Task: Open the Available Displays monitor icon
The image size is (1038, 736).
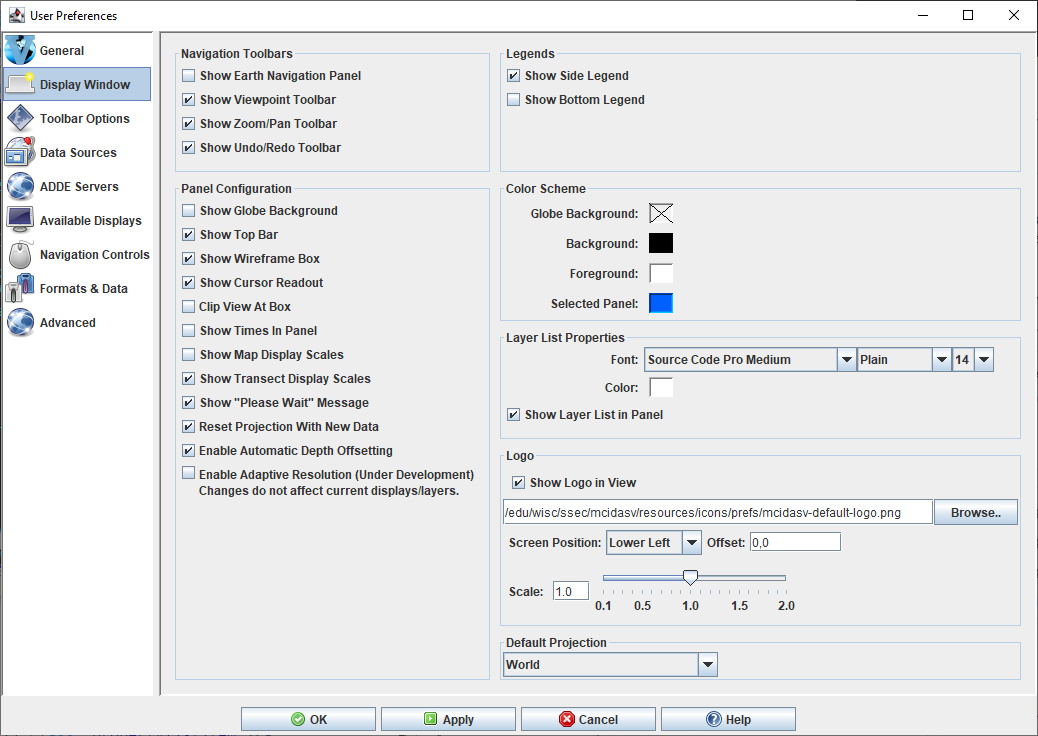Action: 20,221
